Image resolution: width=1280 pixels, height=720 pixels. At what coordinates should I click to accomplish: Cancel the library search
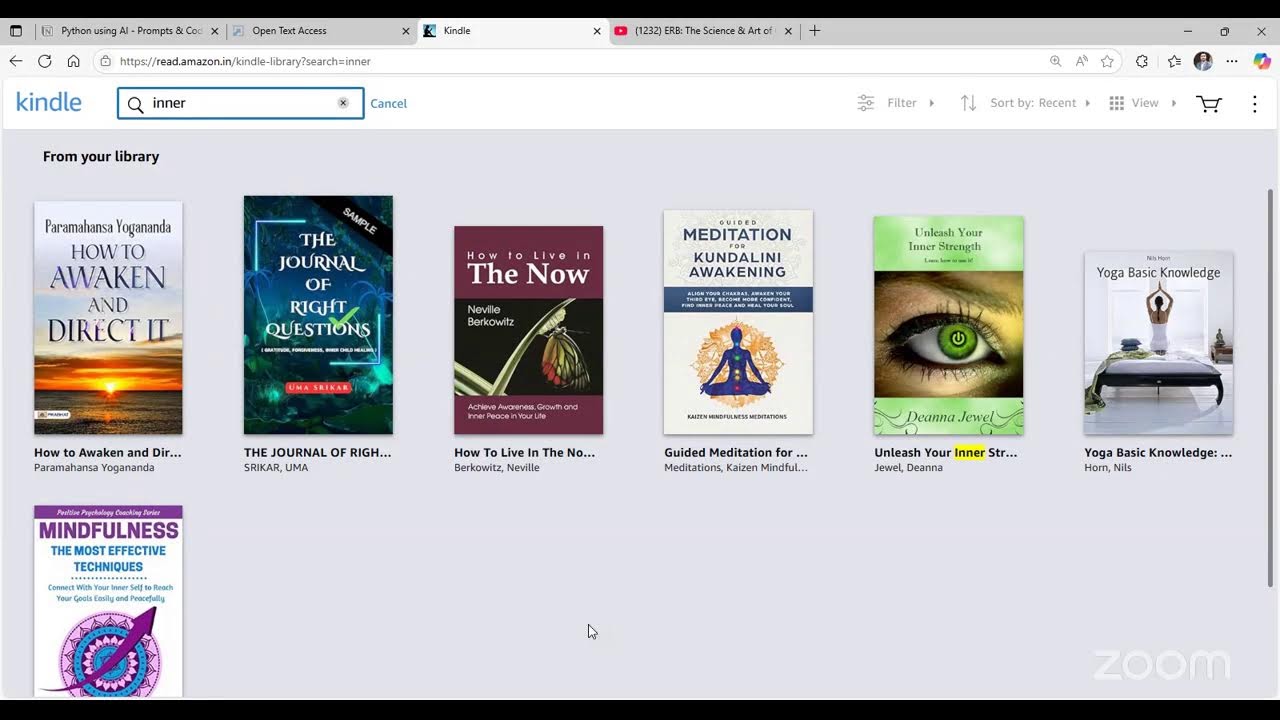tap(388, 103)
